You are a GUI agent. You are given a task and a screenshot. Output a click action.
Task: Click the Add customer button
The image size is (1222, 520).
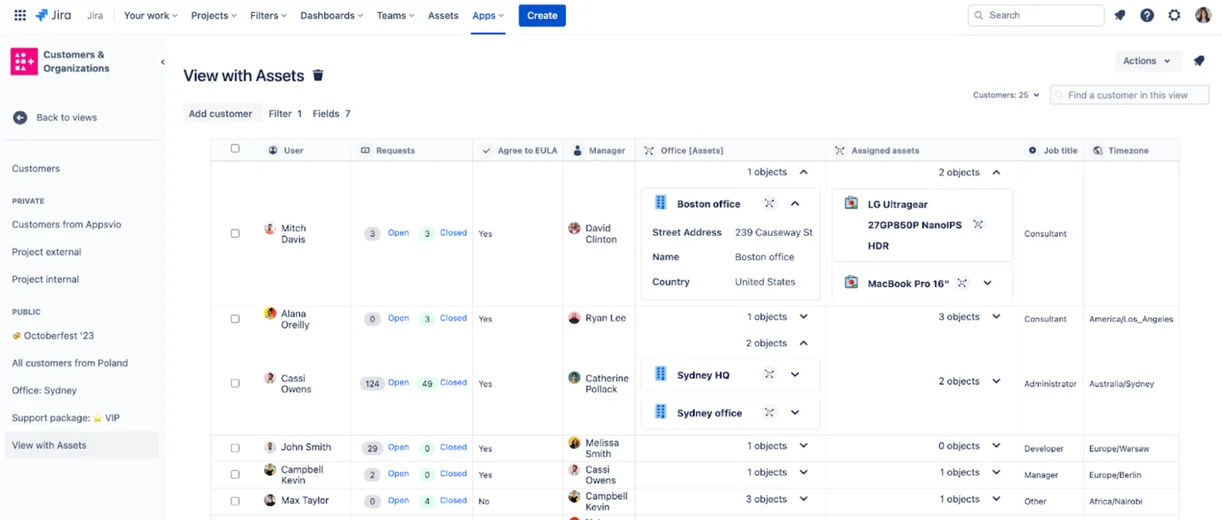click(x=220, y=114)
